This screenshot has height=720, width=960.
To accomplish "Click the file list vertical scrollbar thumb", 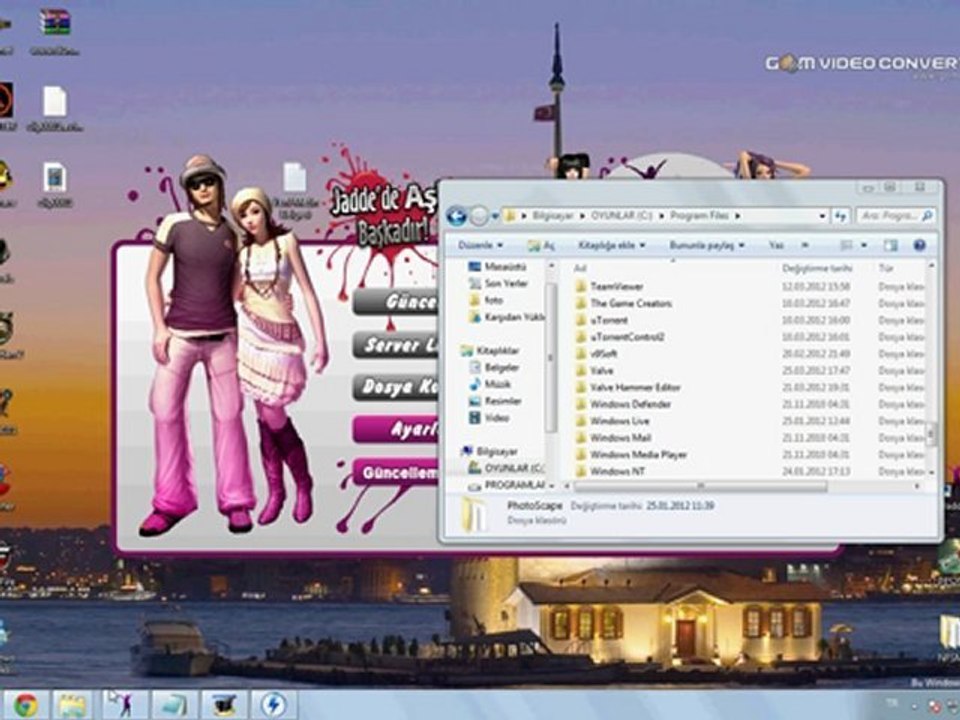I will (x=931, y=434).
